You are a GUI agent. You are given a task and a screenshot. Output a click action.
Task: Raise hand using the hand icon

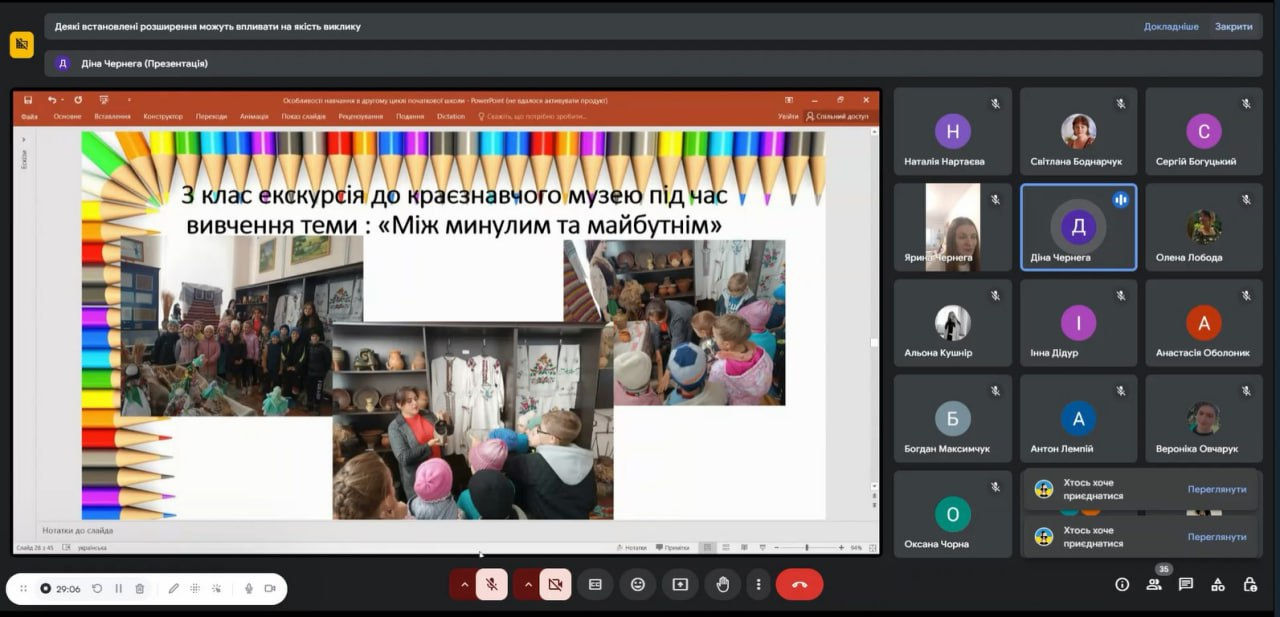(x=723, y=584)
